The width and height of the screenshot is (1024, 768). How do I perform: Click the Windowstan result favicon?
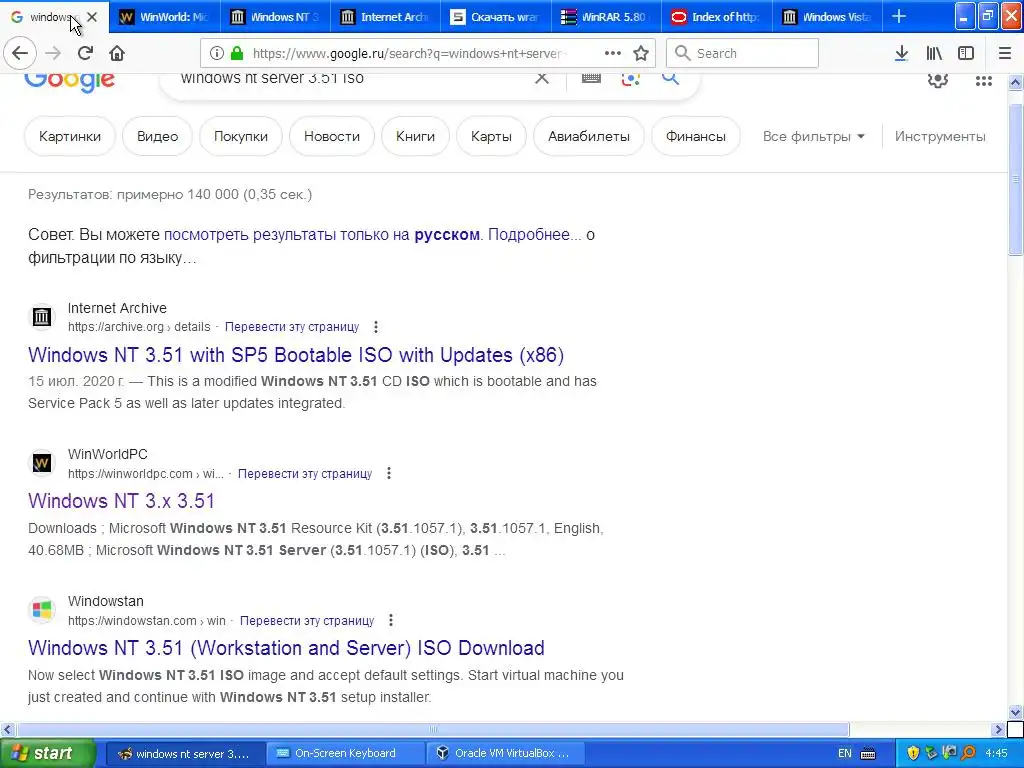click(42, 610)
